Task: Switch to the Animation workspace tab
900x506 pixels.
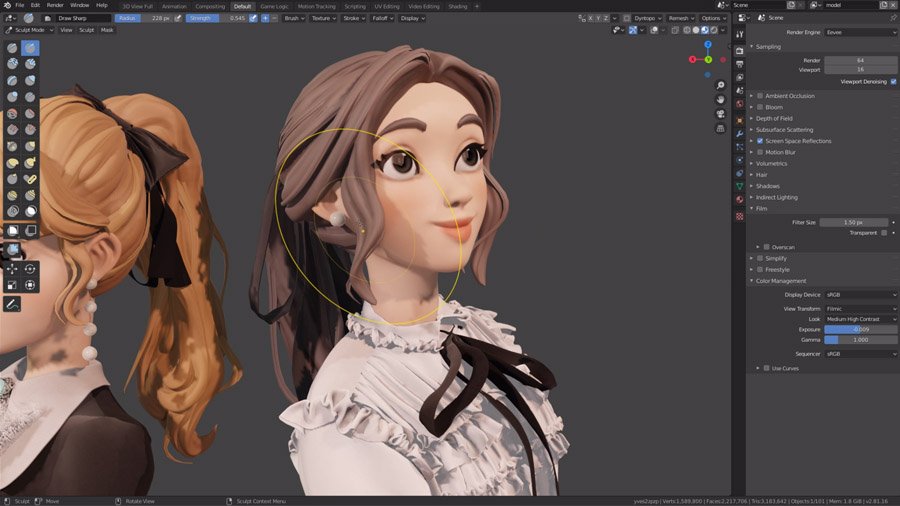Action: pyautogui.click(x=174, y=6)
